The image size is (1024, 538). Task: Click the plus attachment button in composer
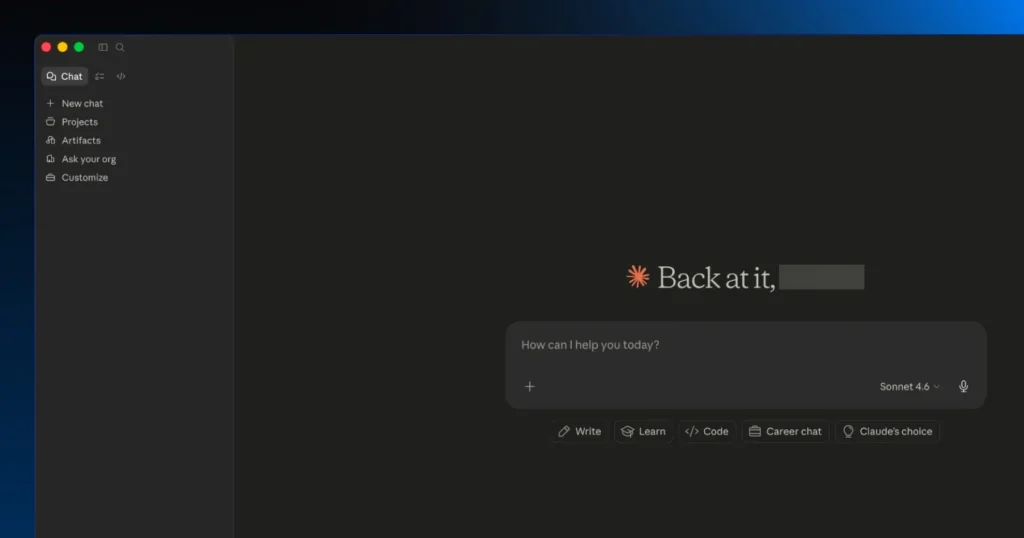(x=530, y=387)
